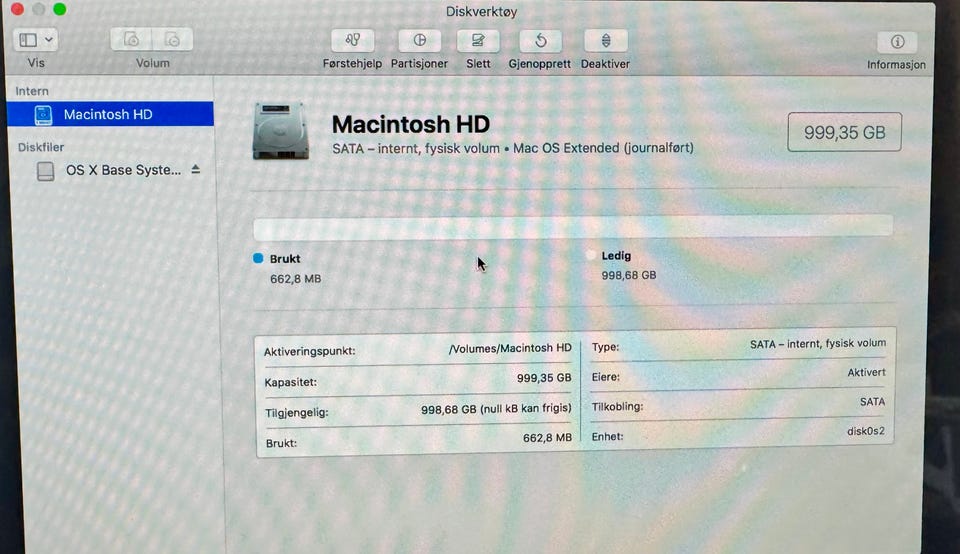Toggle the sidebar Vis icon
The width and height of the screenshot is (960, 554).
tap(28, 40)
